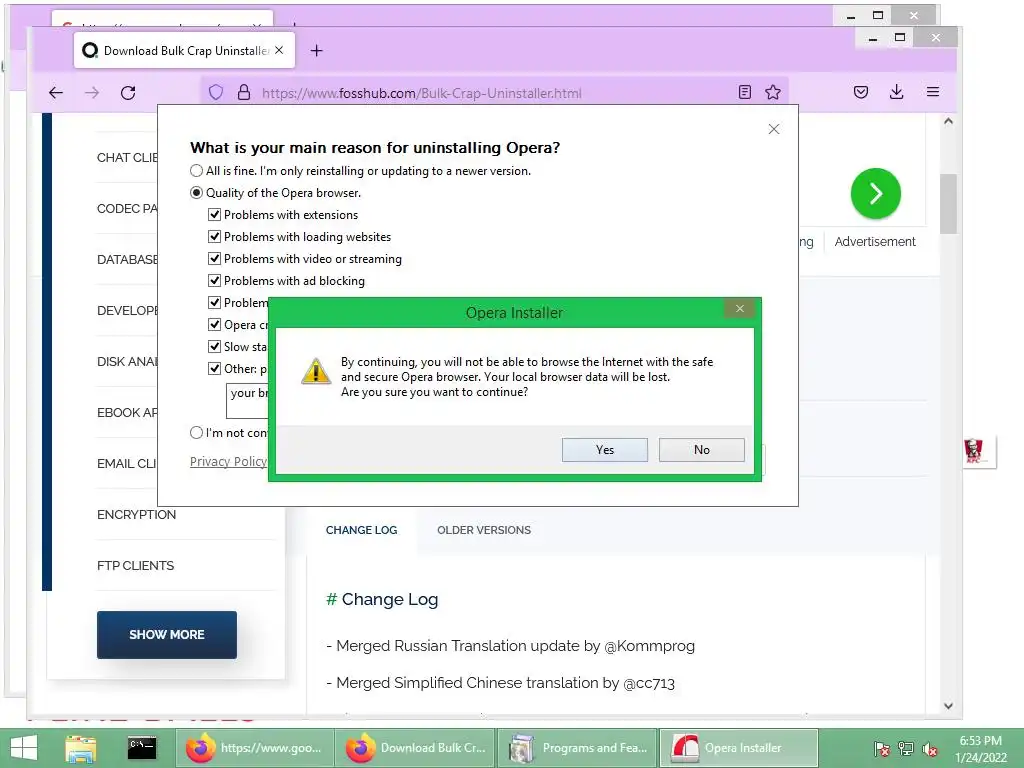
Task: Uncheck the 'Opera cr...' checkbox
Action: pyautogui.click(x=214, y=325)
